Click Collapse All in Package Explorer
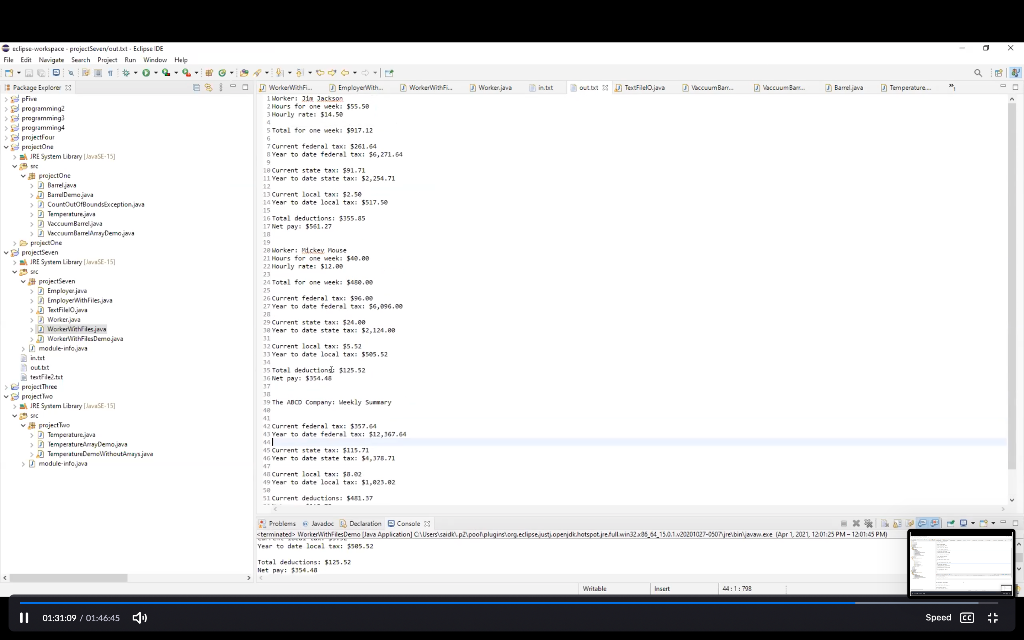The width and height of the screenshot is (1024, 640). point(196,88)
